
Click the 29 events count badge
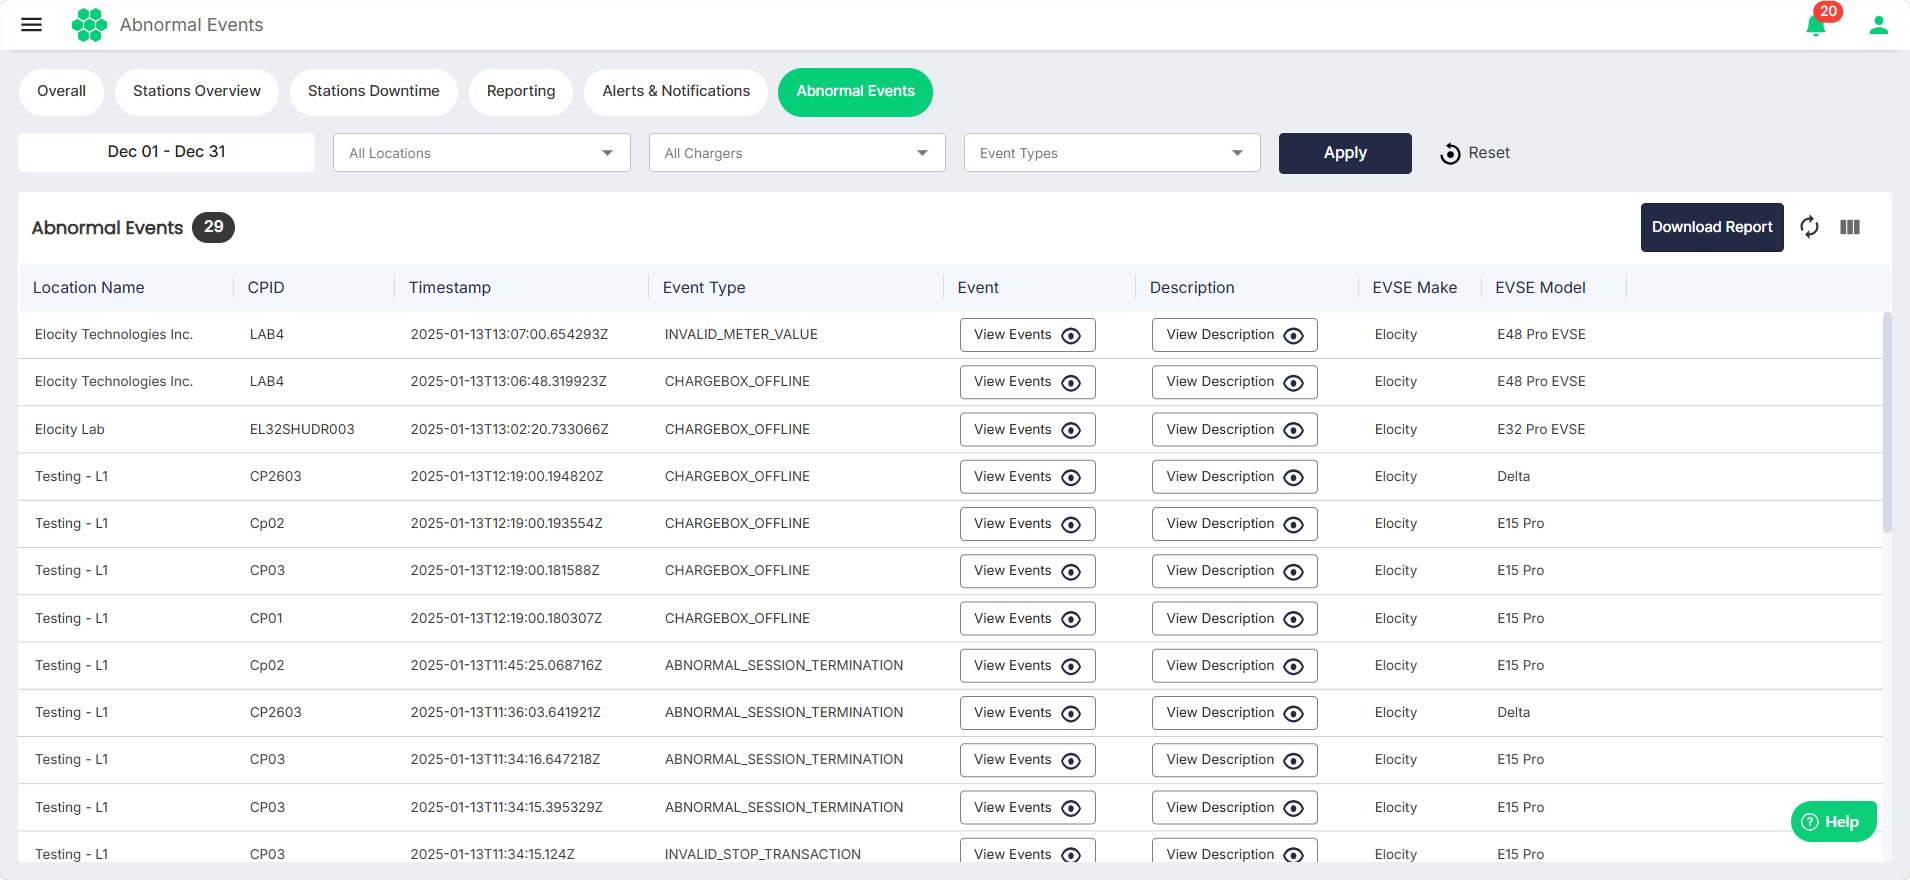(x=213, y=227)
